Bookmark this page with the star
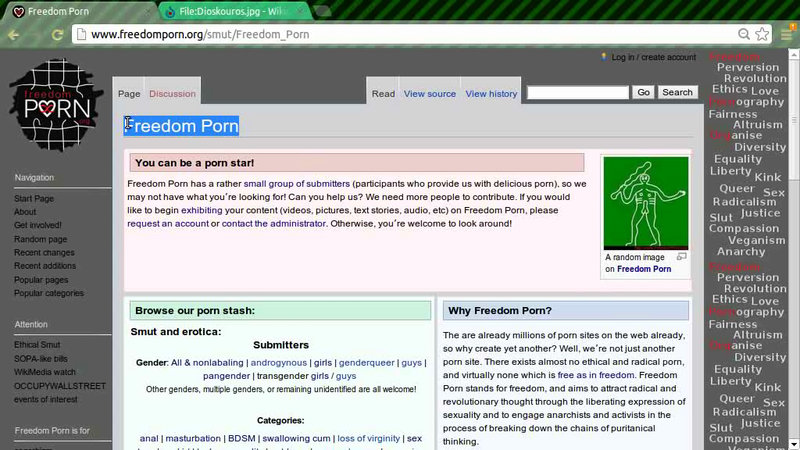Viewport: 800px width, 450px height. tap(762, 34)
